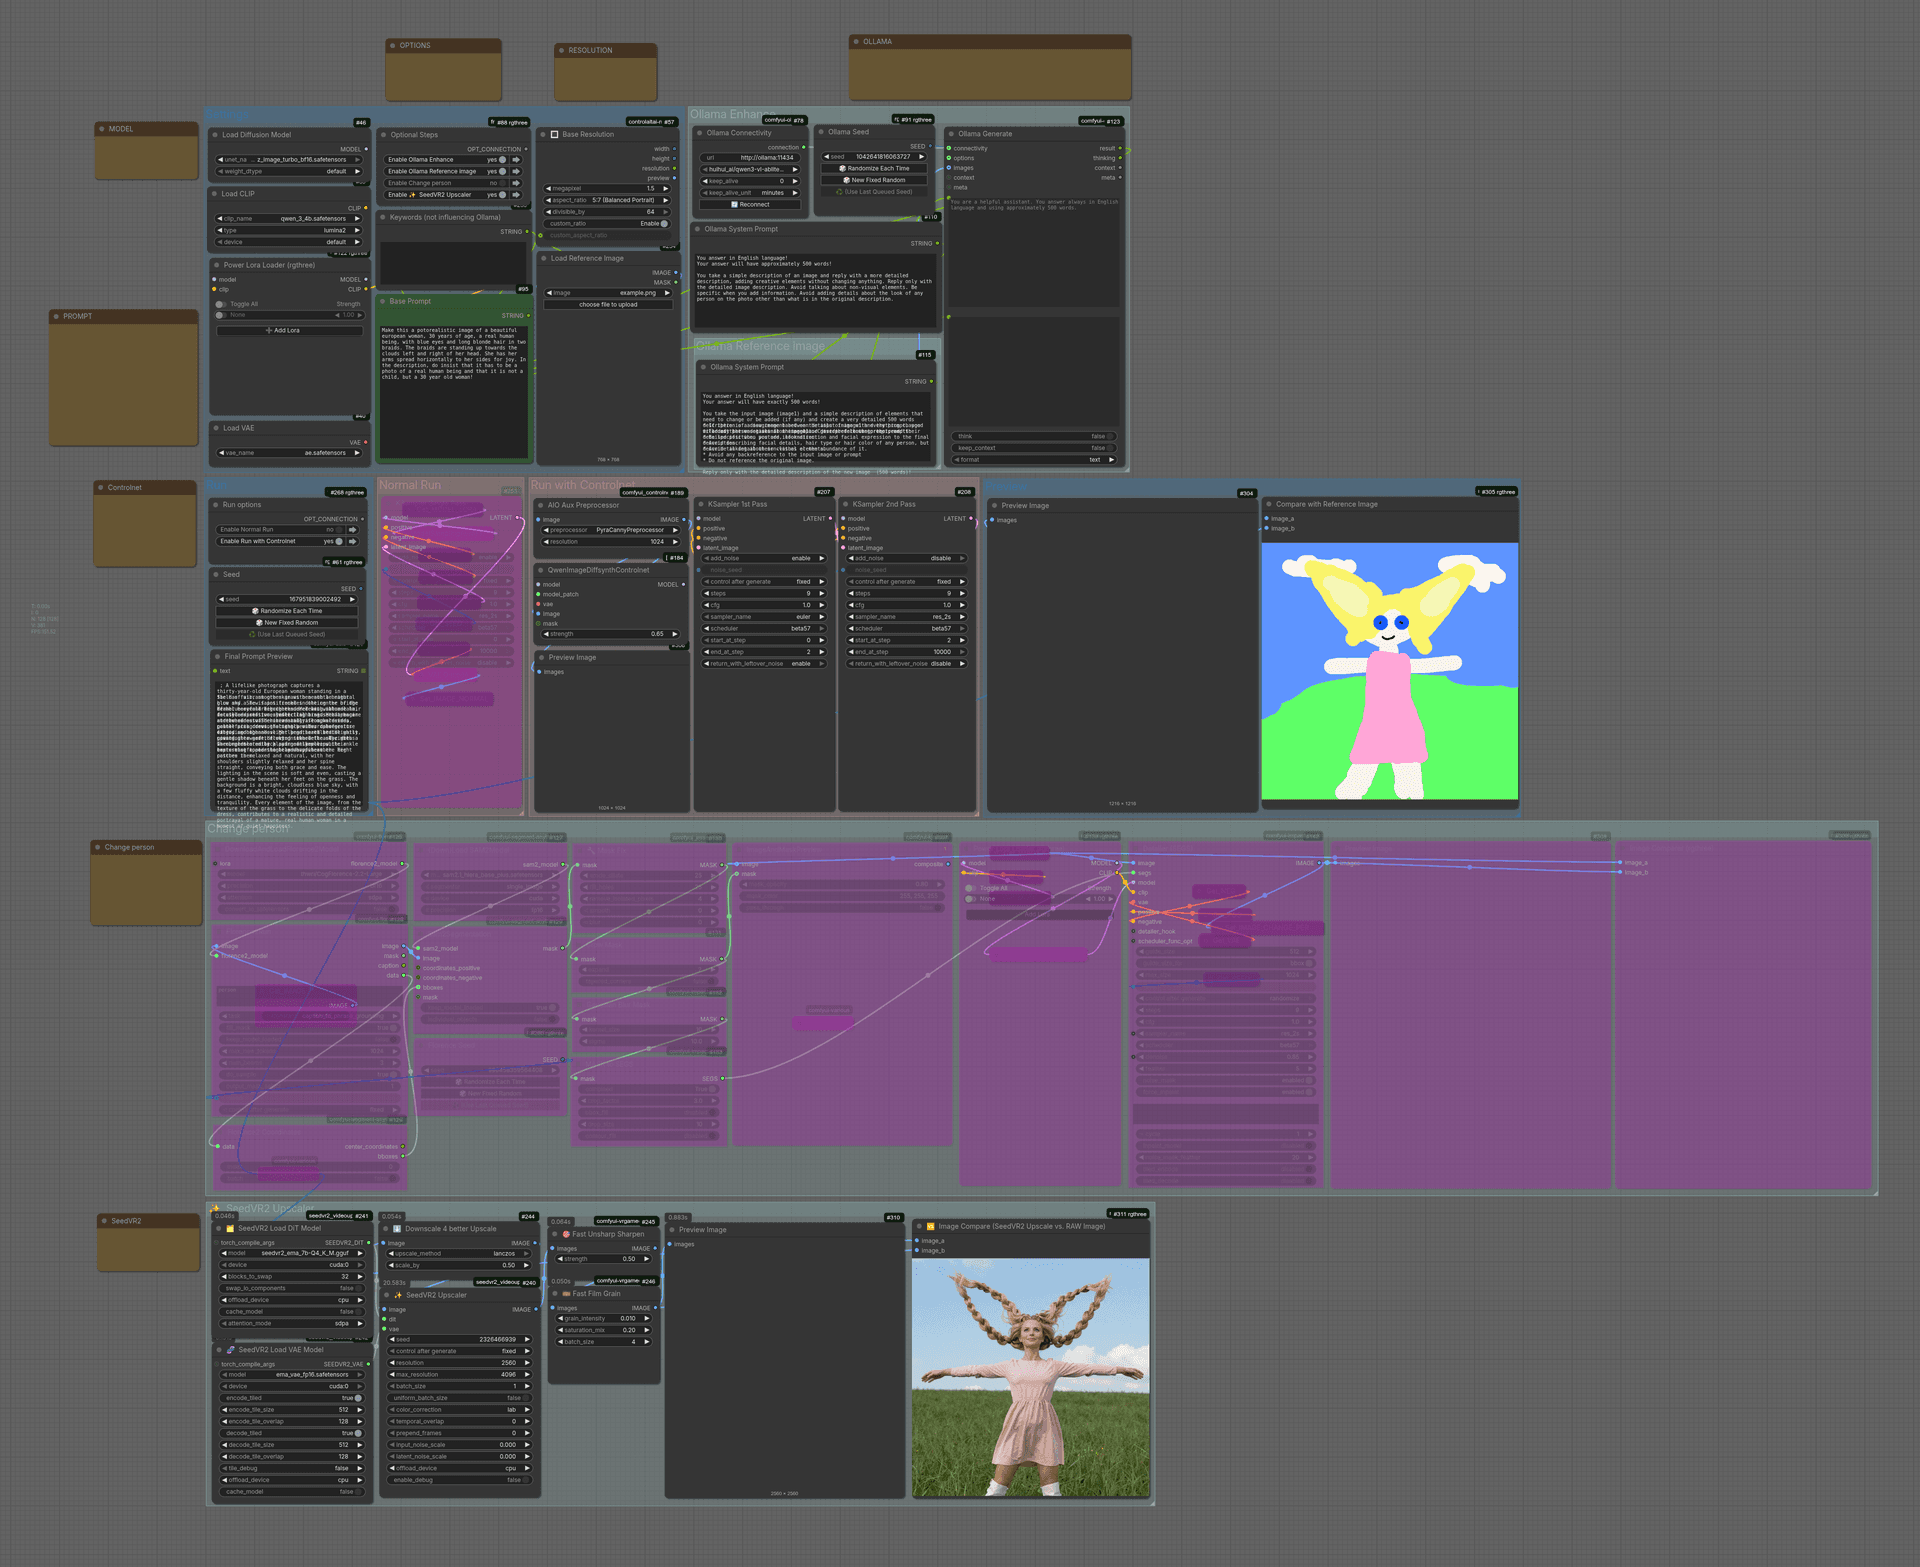The width and height of the screenshot is (1920, 1567).
Task: Open vae_name dropdown showing ae.safetensors
Action: pyautogui.click(x=289, y=453)
